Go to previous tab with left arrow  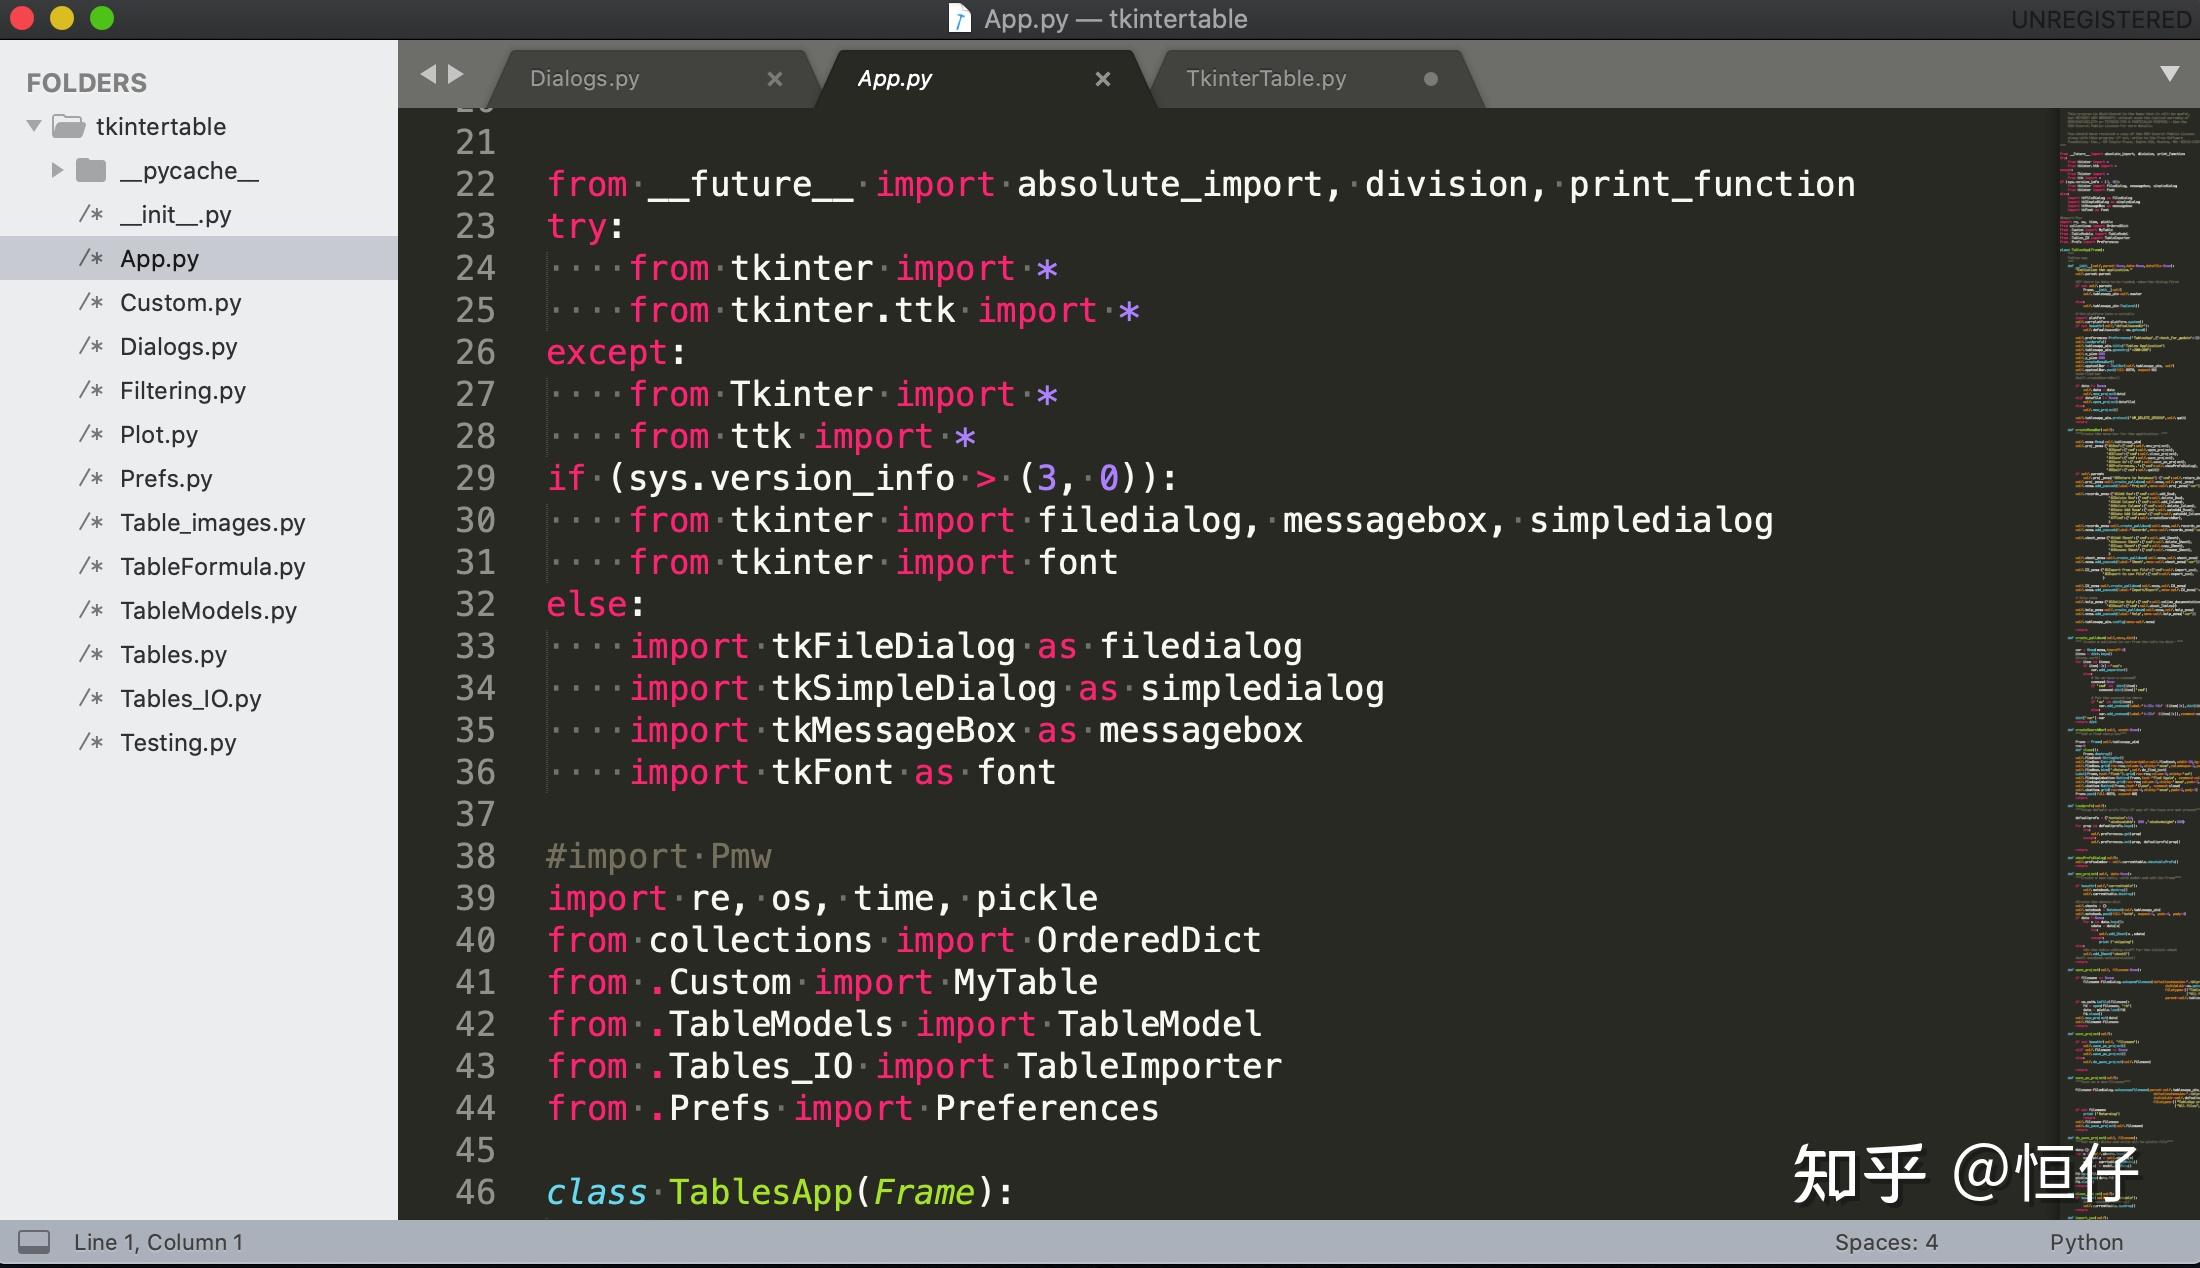coord(428,74)
